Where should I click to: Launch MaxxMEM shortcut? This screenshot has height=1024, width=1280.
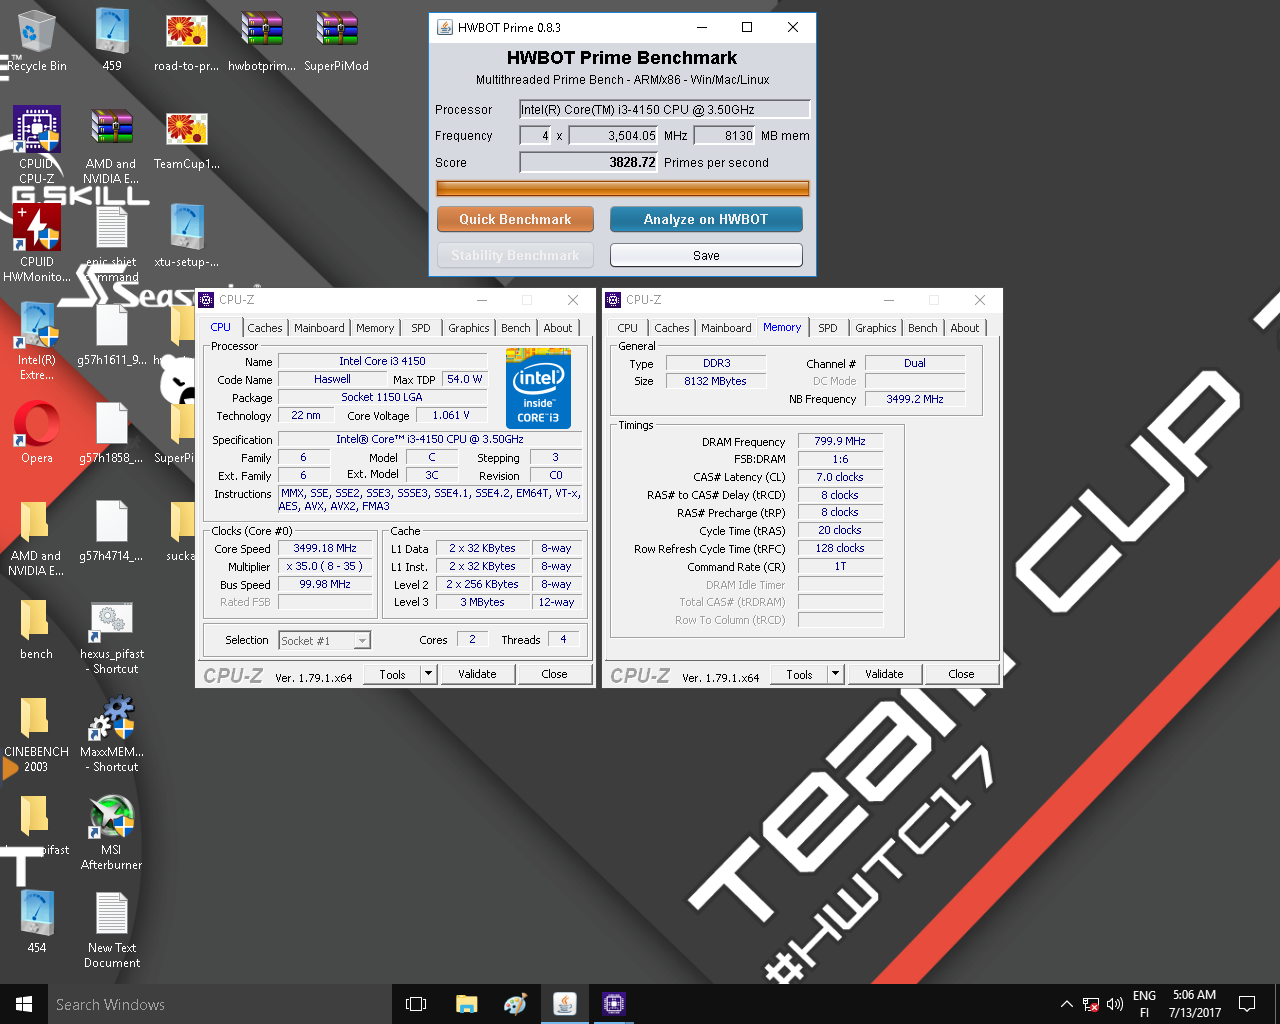112,735
